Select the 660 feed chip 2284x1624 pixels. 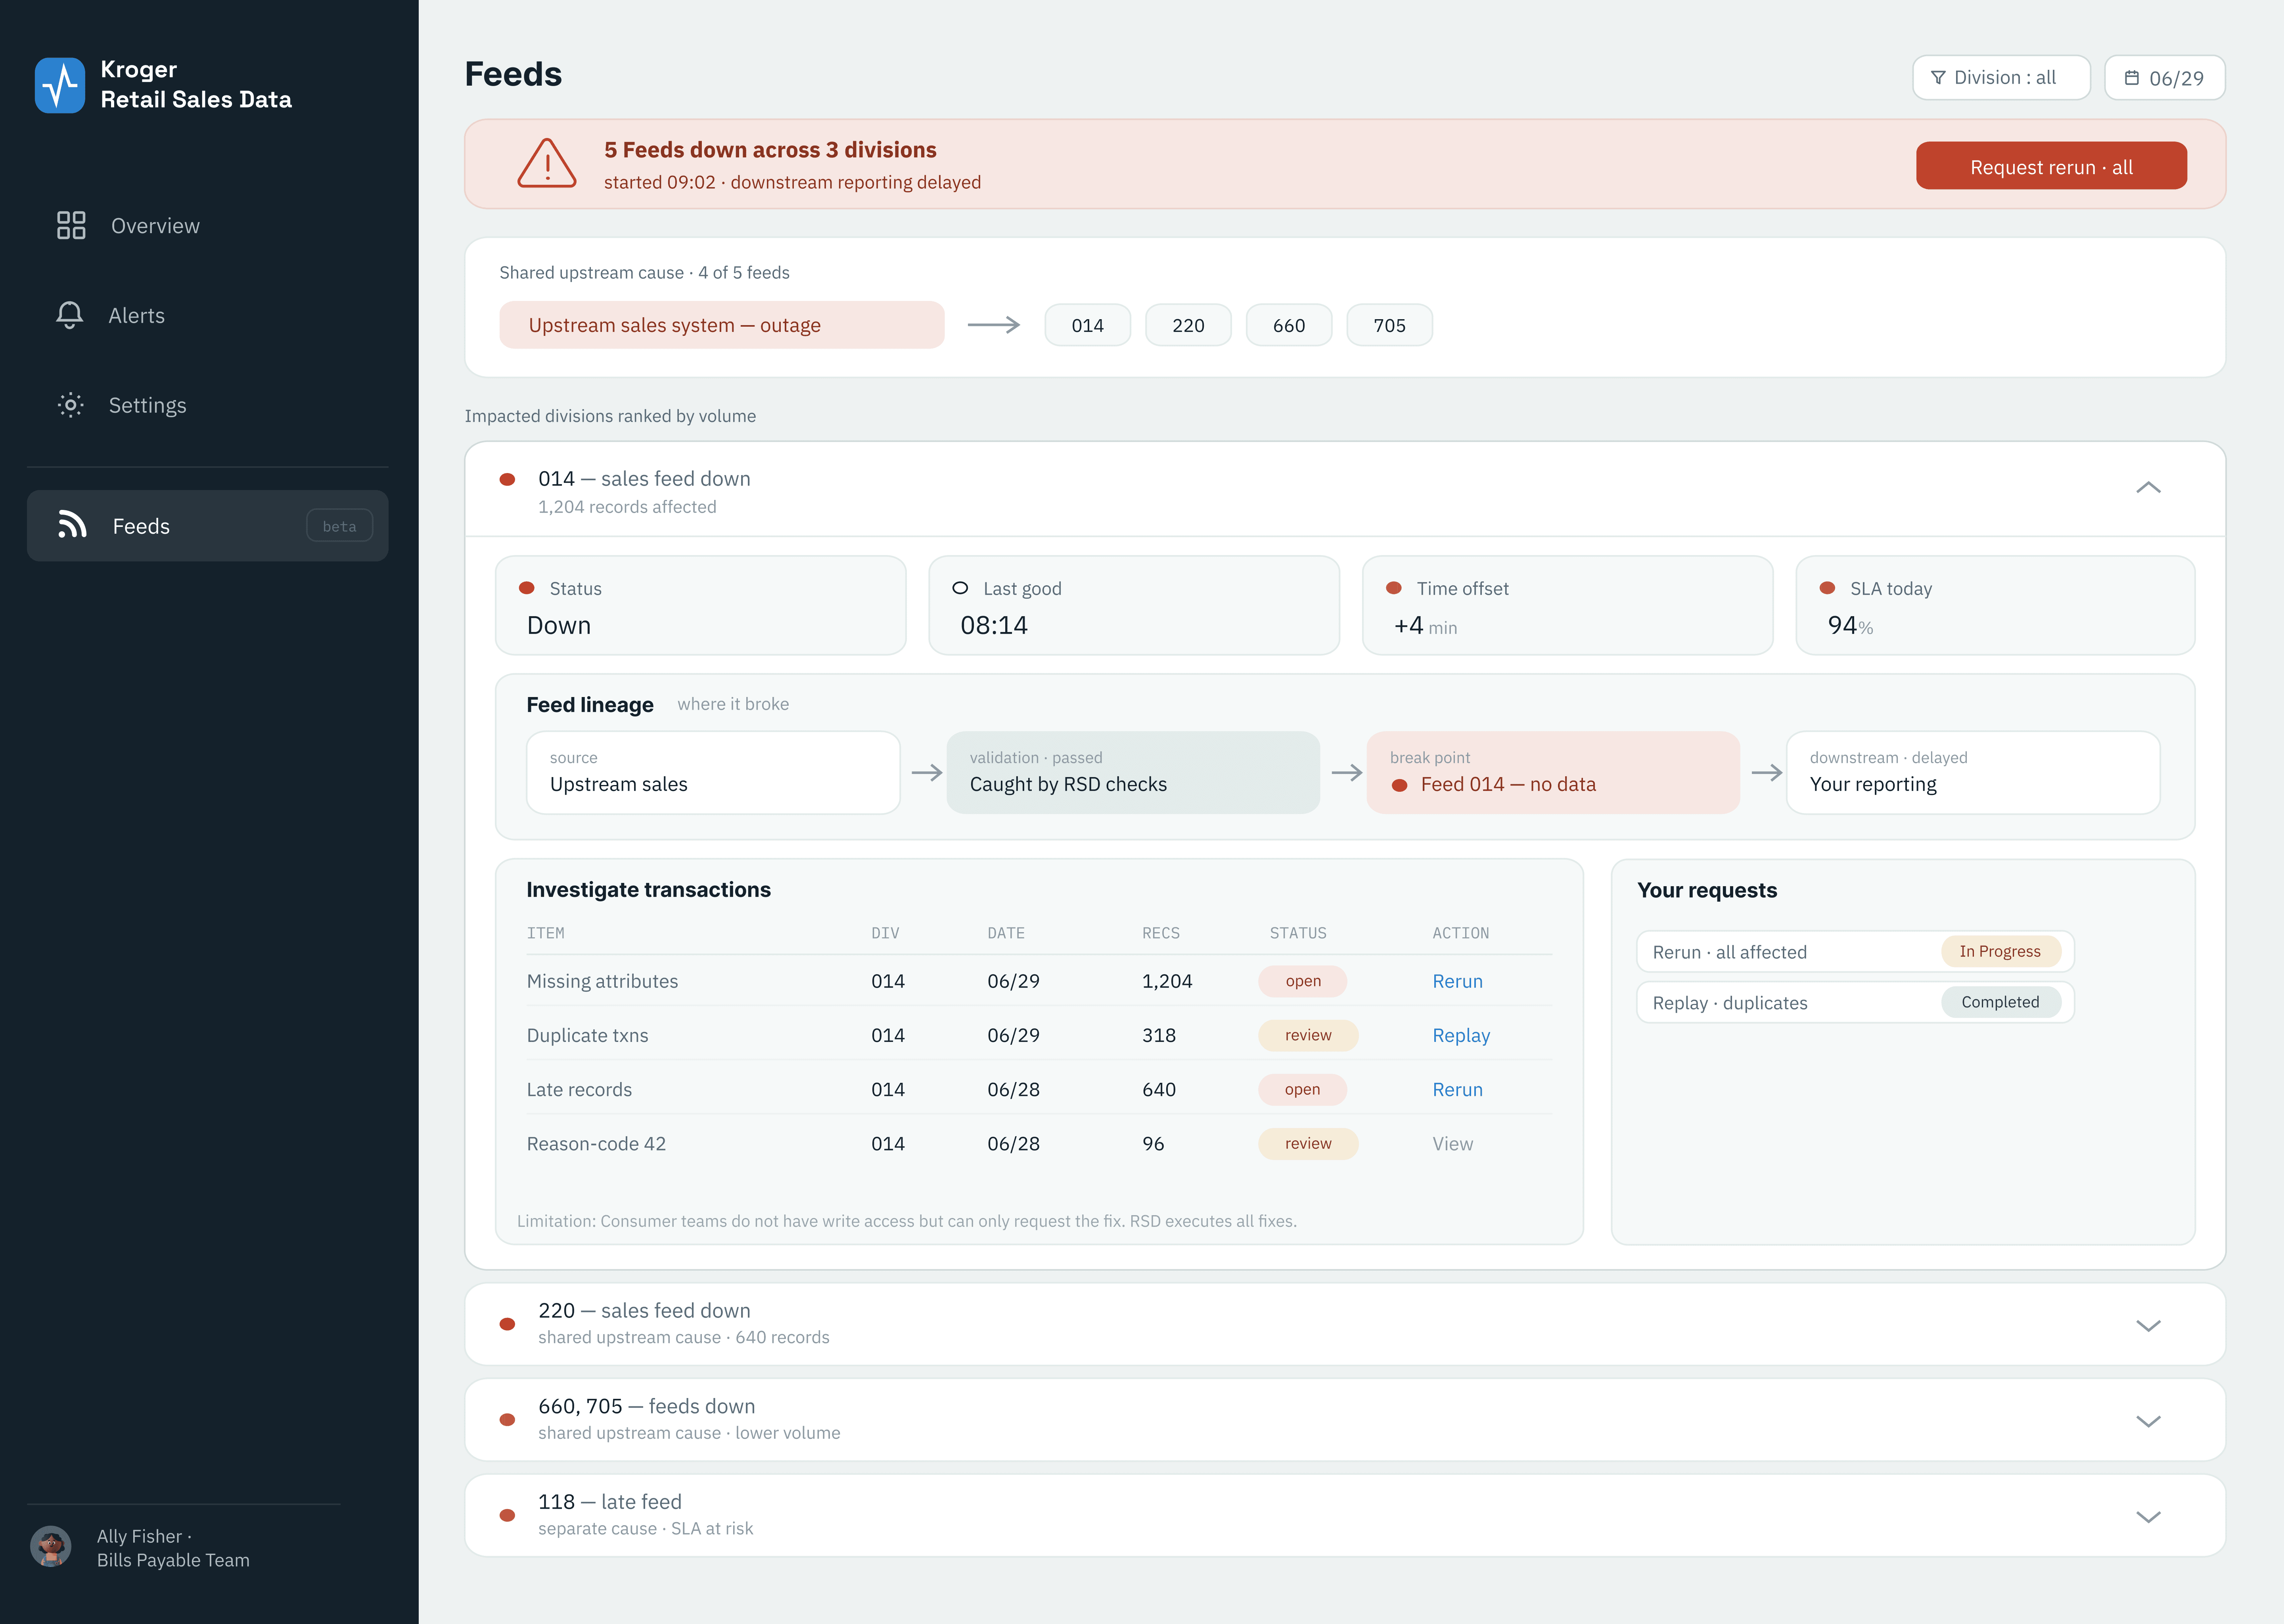point(1289,325)
